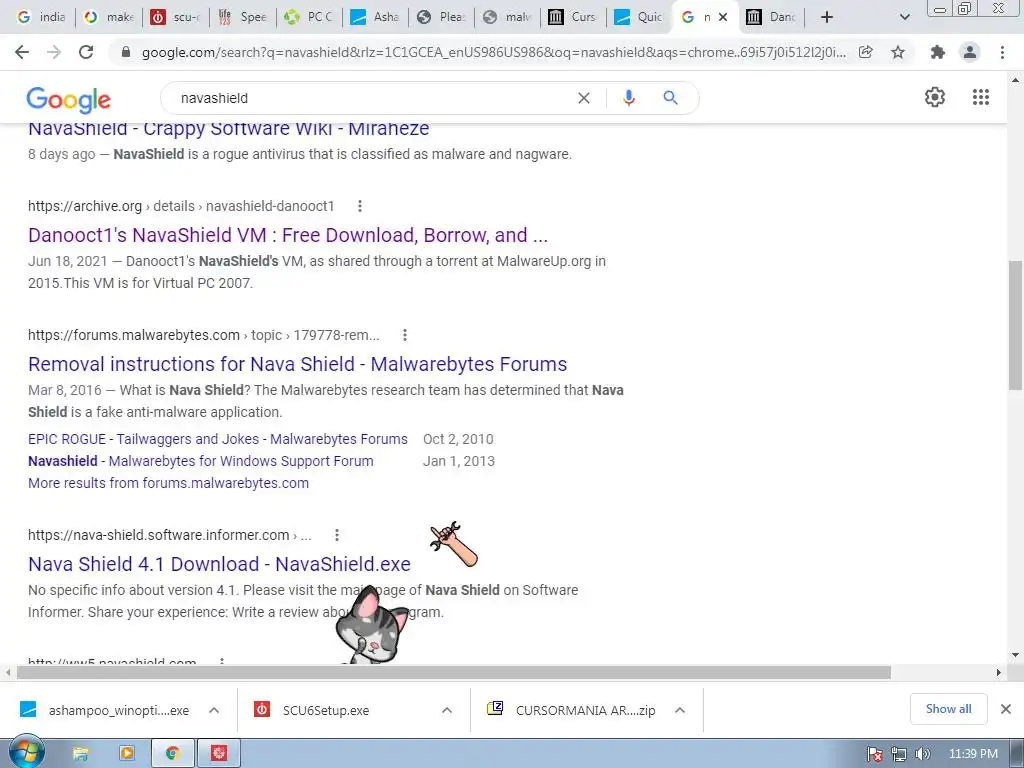Go forward with the forward arrow
This screenshot has height=768, width=1024.
click(54, 52)
